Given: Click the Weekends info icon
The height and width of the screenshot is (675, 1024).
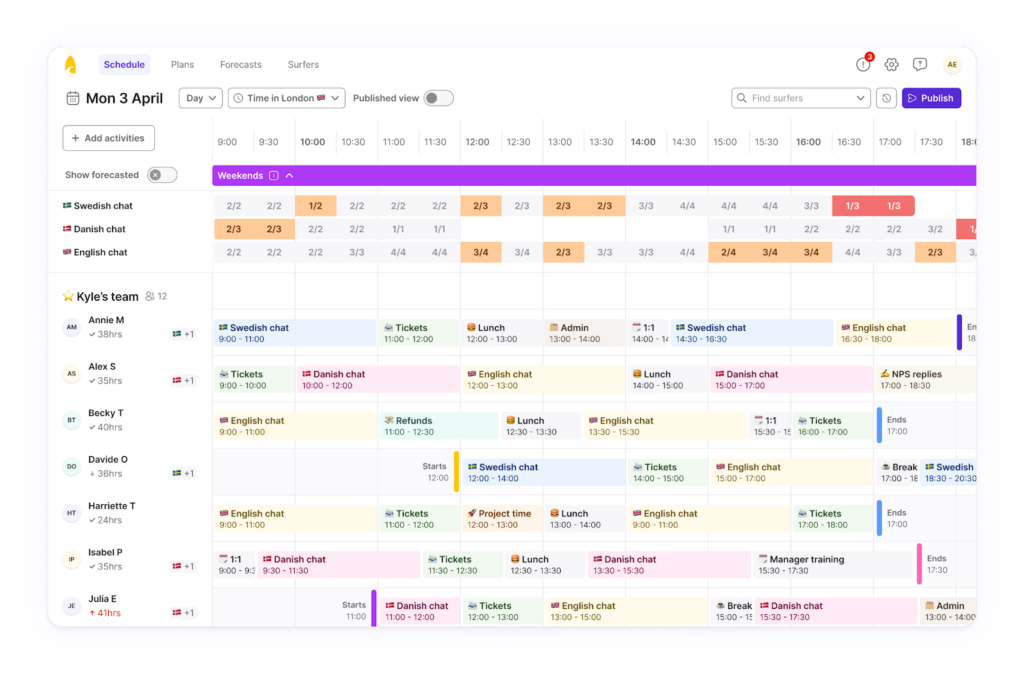Looking at the screenshot, I should (x=274, y=176).
